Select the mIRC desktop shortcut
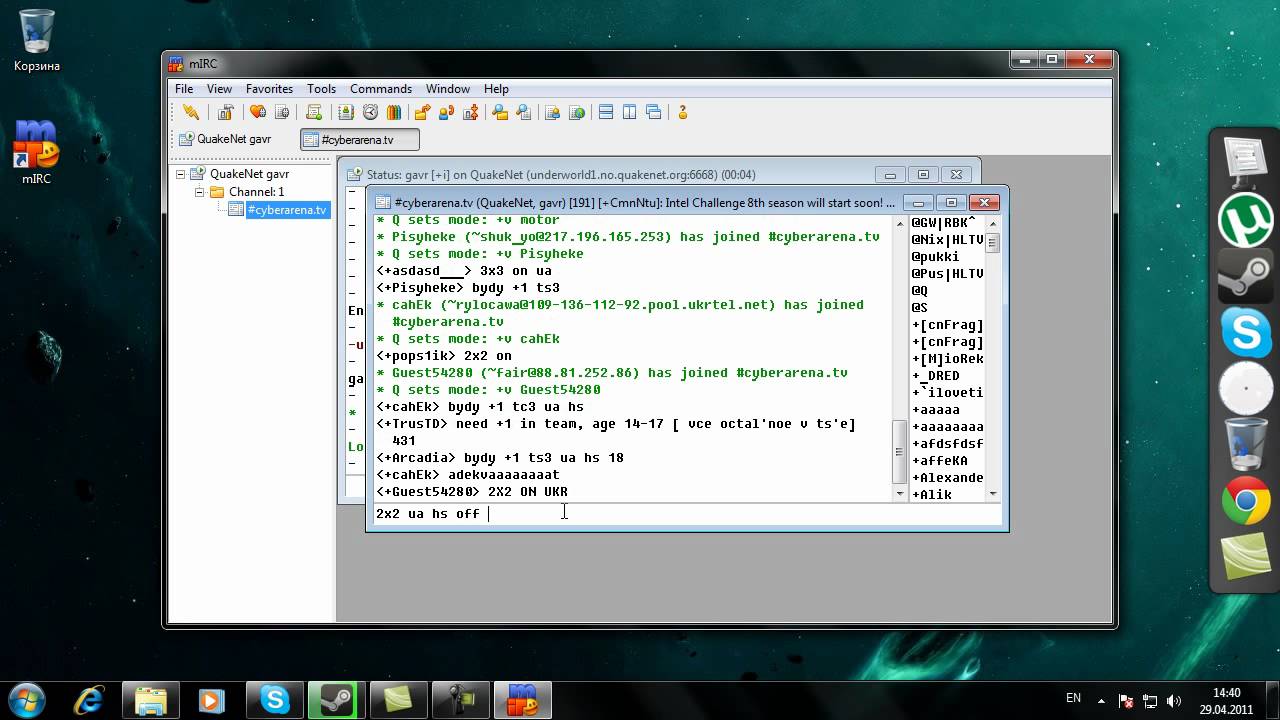This screenshot has height=720, width=1280. pos(36,152)
